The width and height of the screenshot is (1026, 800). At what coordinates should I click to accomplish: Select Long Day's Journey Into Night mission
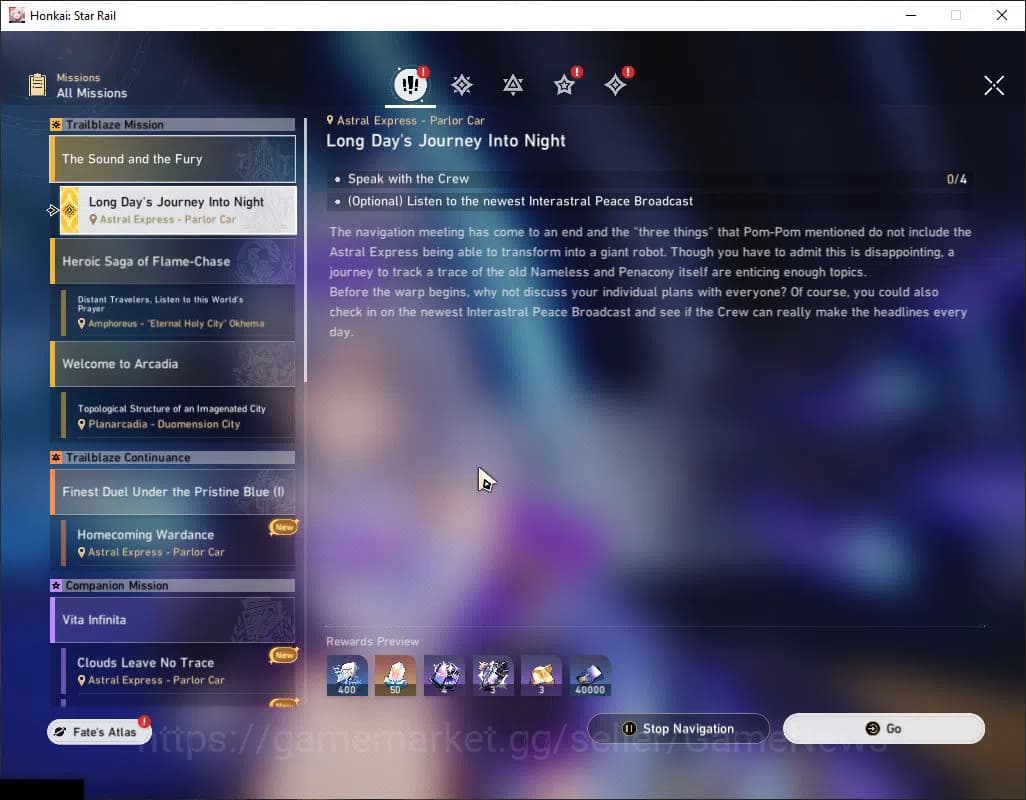pos(177,210)
